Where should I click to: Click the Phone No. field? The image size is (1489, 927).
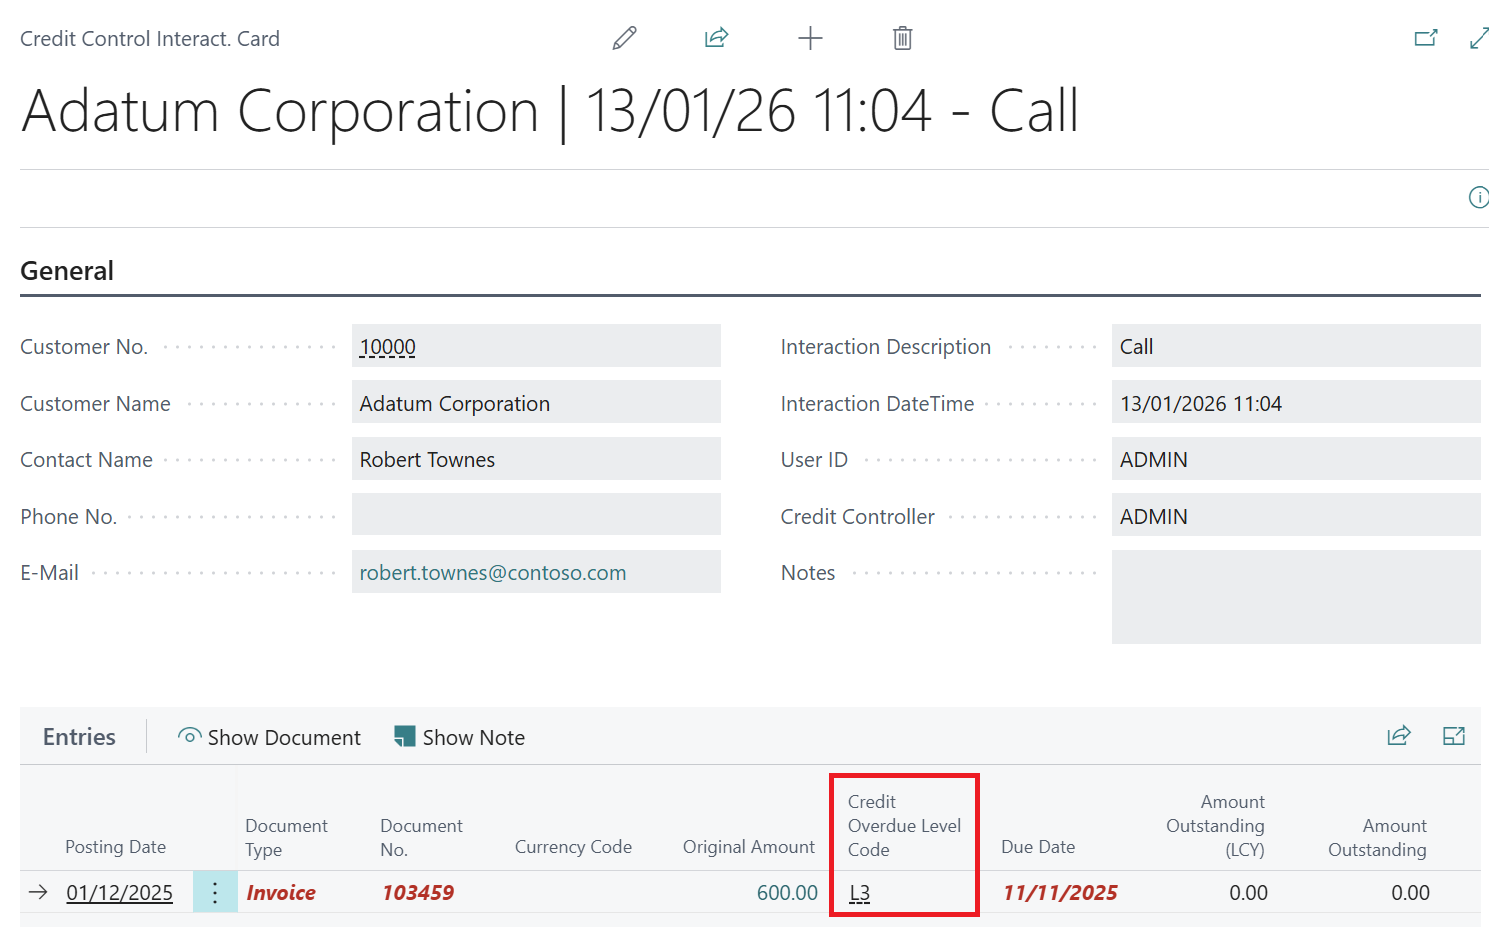click(536, 515)
